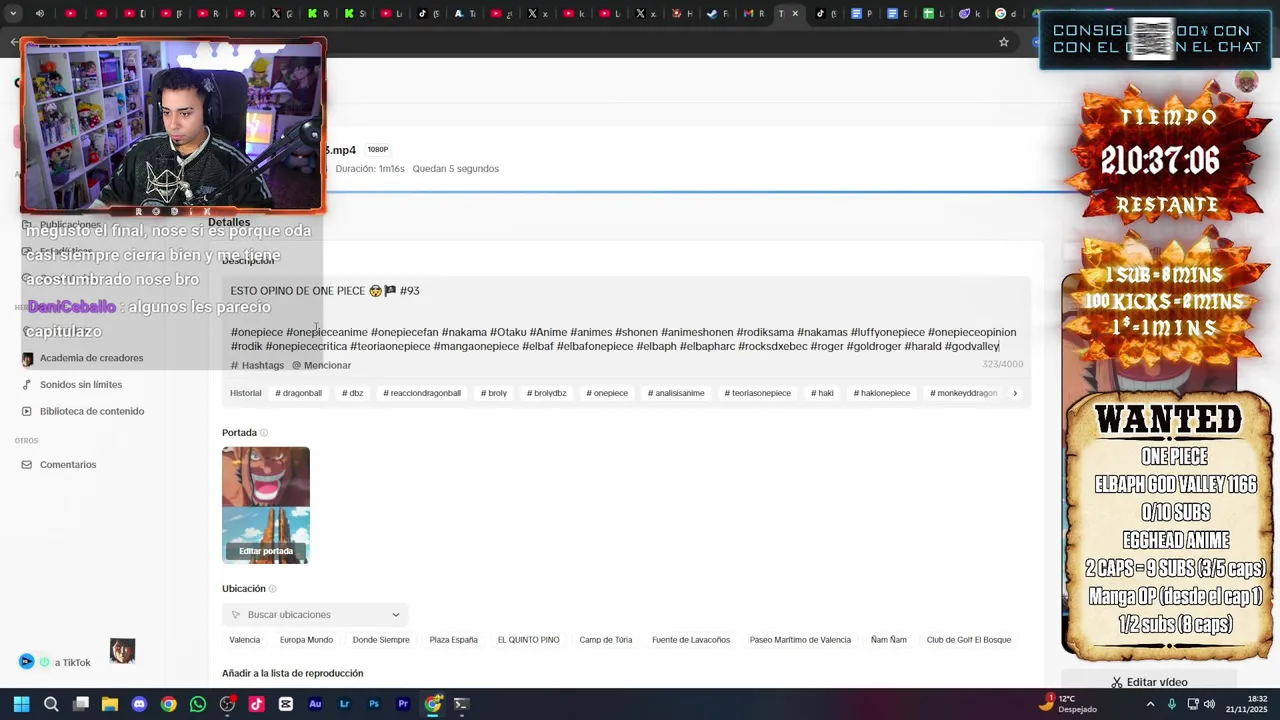Image resolution: width=1280 pixels, height=720 pixels.
Task: Expand the hidden system tray icons
Action: [1150, 704]
